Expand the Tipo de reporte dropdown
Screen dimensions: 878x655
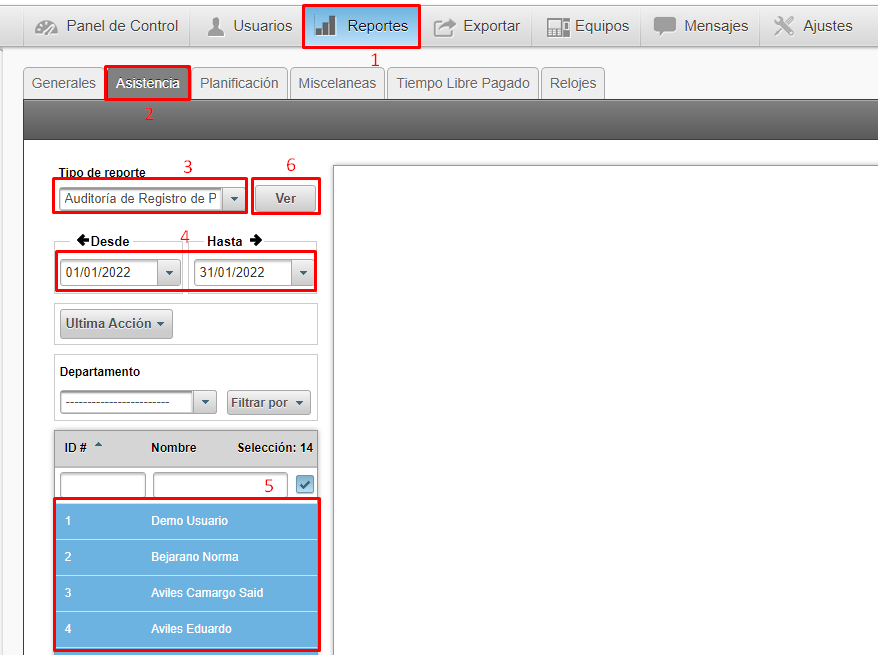233,199
